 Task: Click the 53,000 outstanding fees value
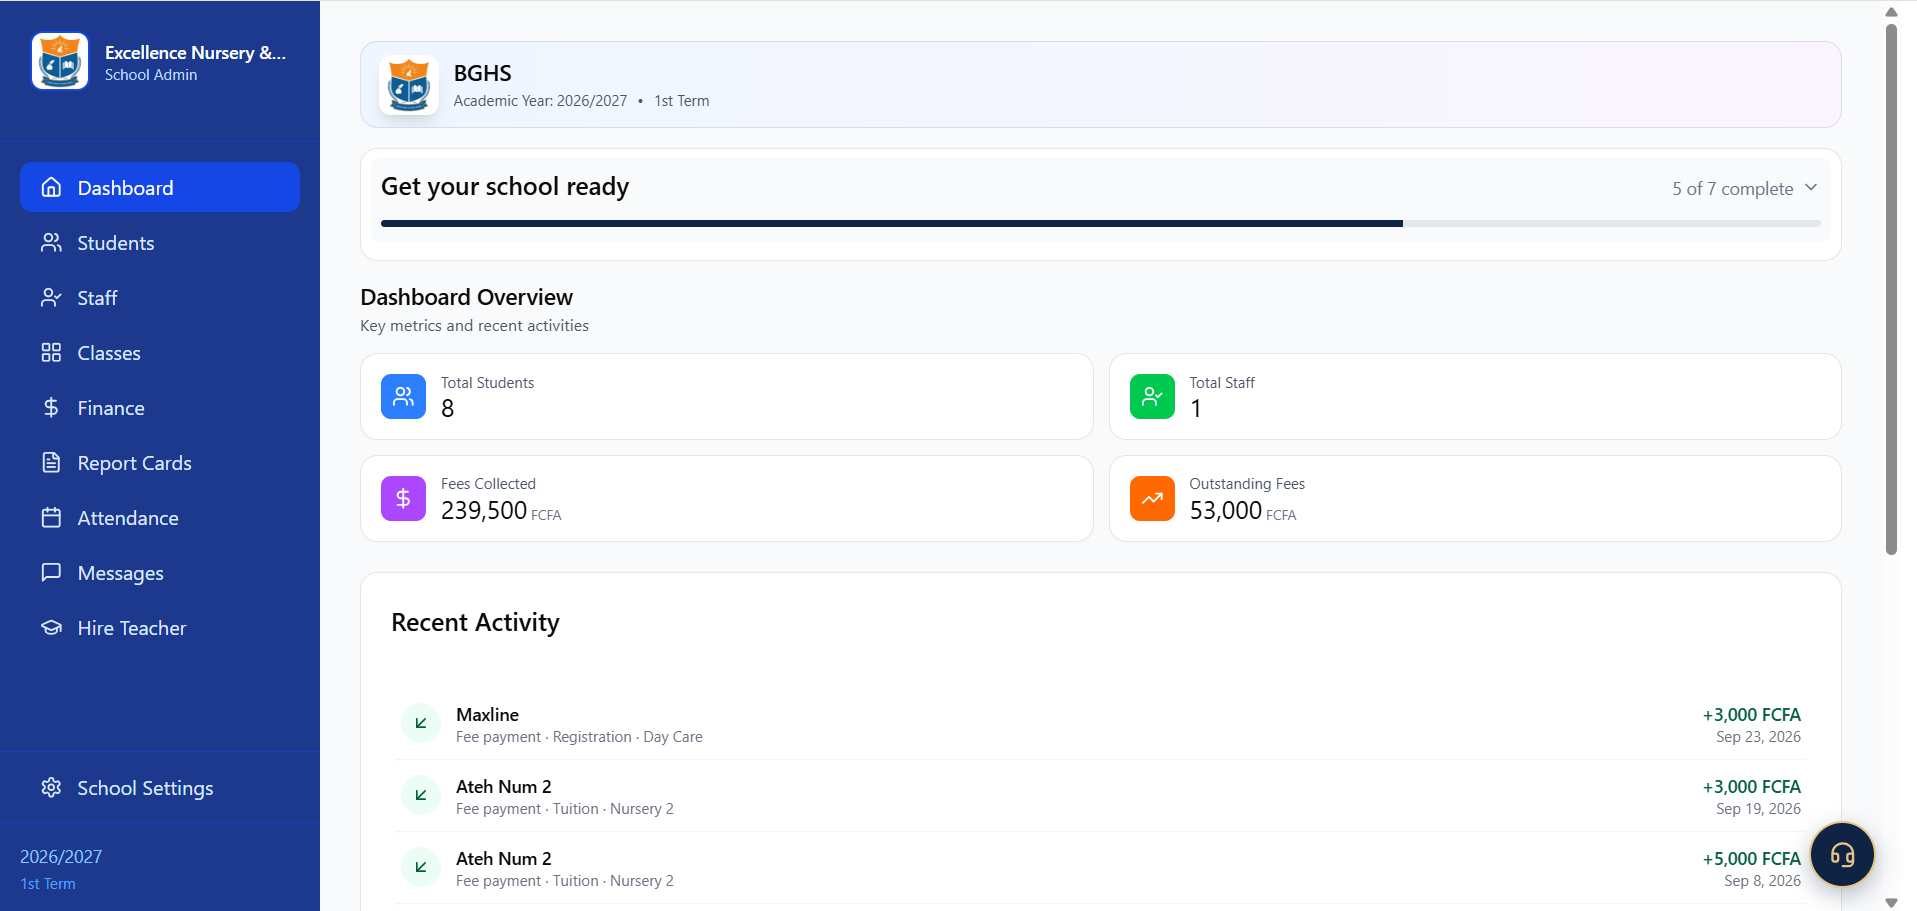pyautogui.click(x=1225, y=510)
